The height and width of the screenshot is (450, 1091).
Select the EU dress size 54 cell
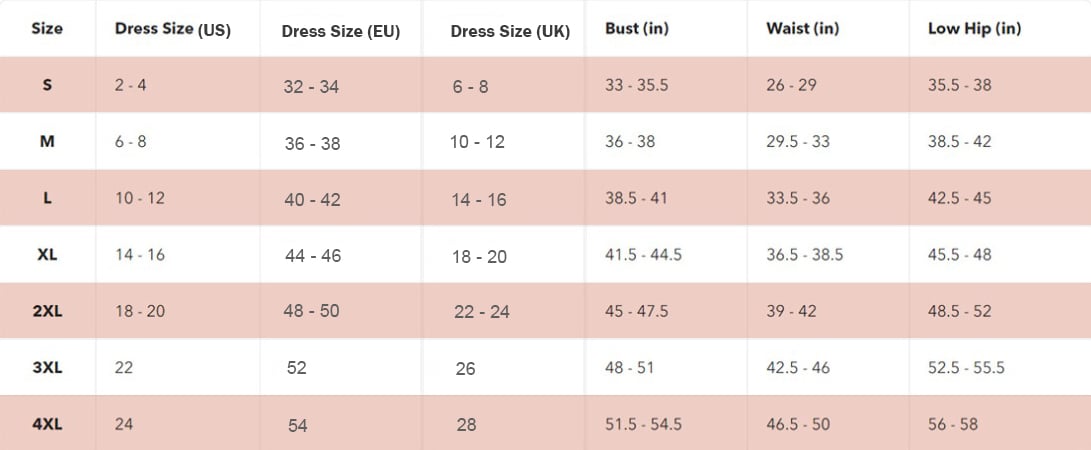click(298, 426)
